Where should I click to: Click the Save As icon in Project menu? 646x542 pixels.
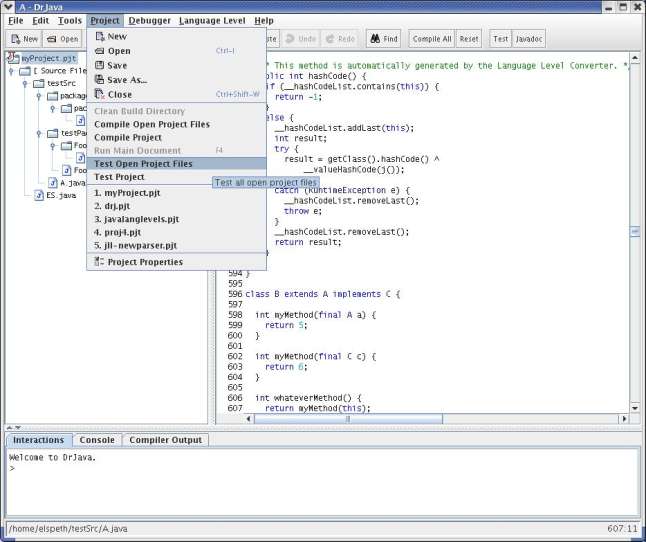[99, 79]
